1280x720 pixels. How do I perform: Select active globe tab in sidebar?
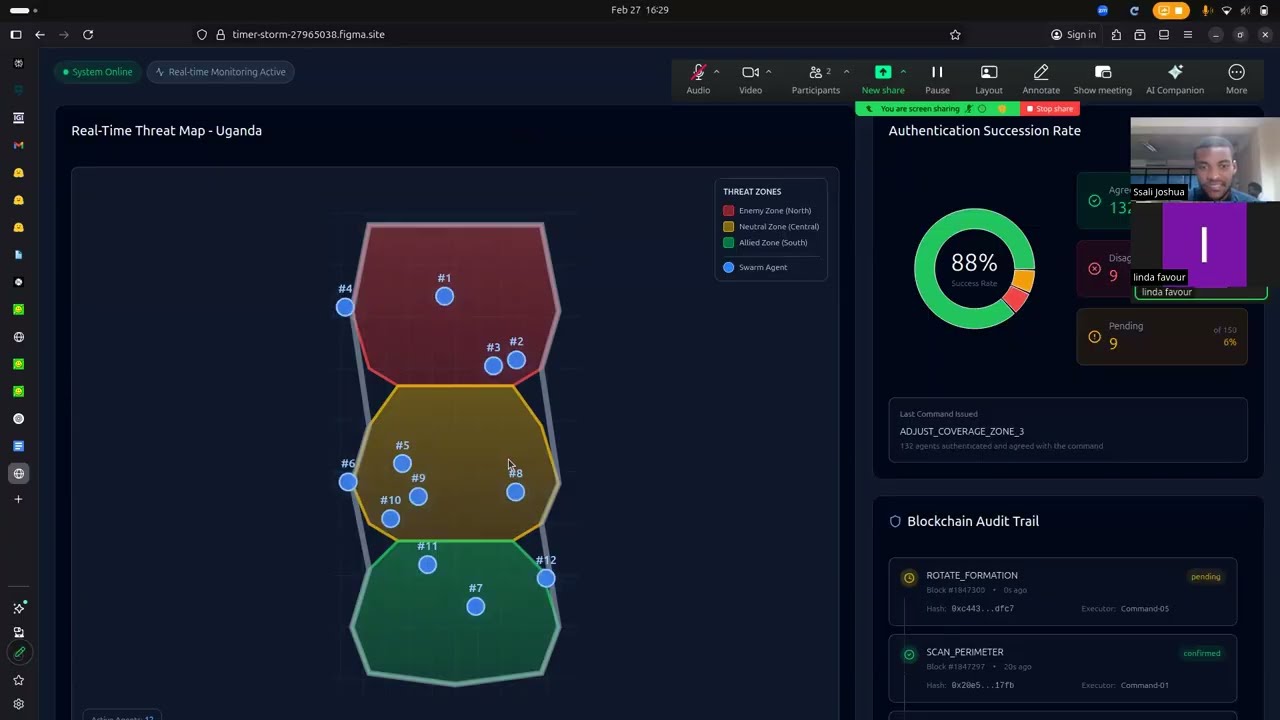[x=18, y=473]
